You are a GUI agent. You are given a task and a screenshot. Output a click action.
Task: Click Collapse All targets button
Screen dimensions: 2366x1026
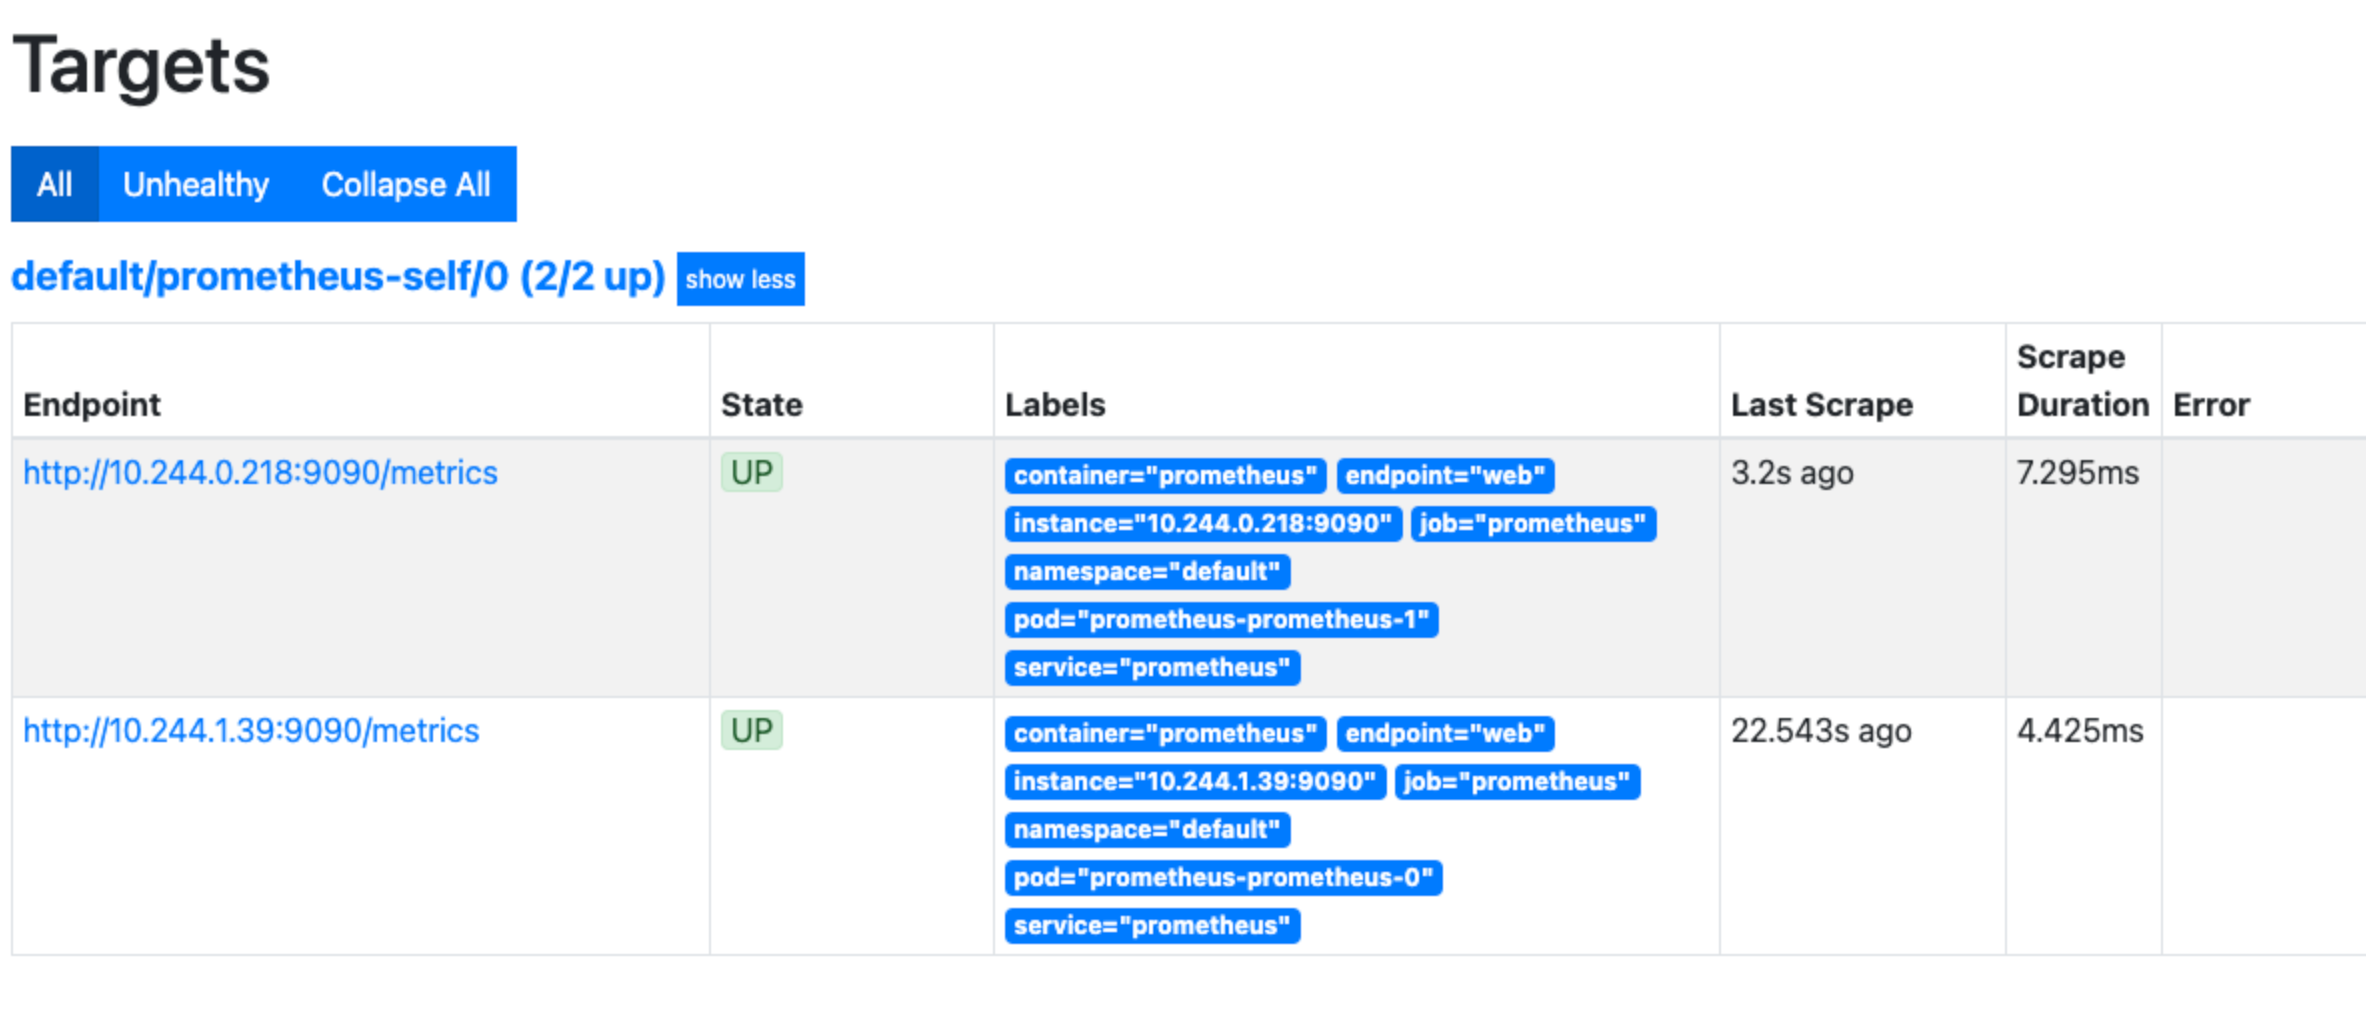[406, 185]
